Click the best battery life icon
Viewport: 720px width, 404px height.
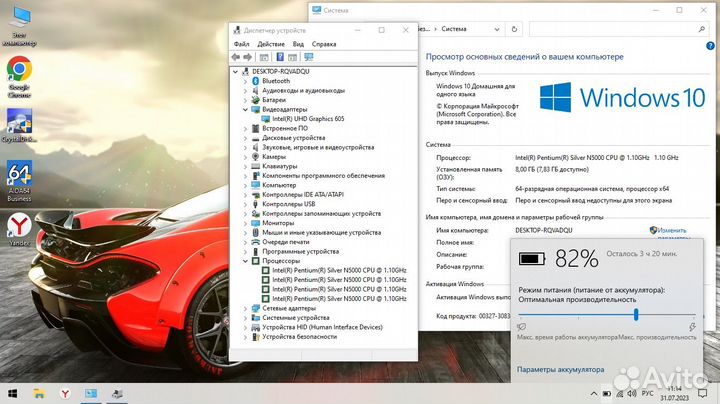pos(522,327)
